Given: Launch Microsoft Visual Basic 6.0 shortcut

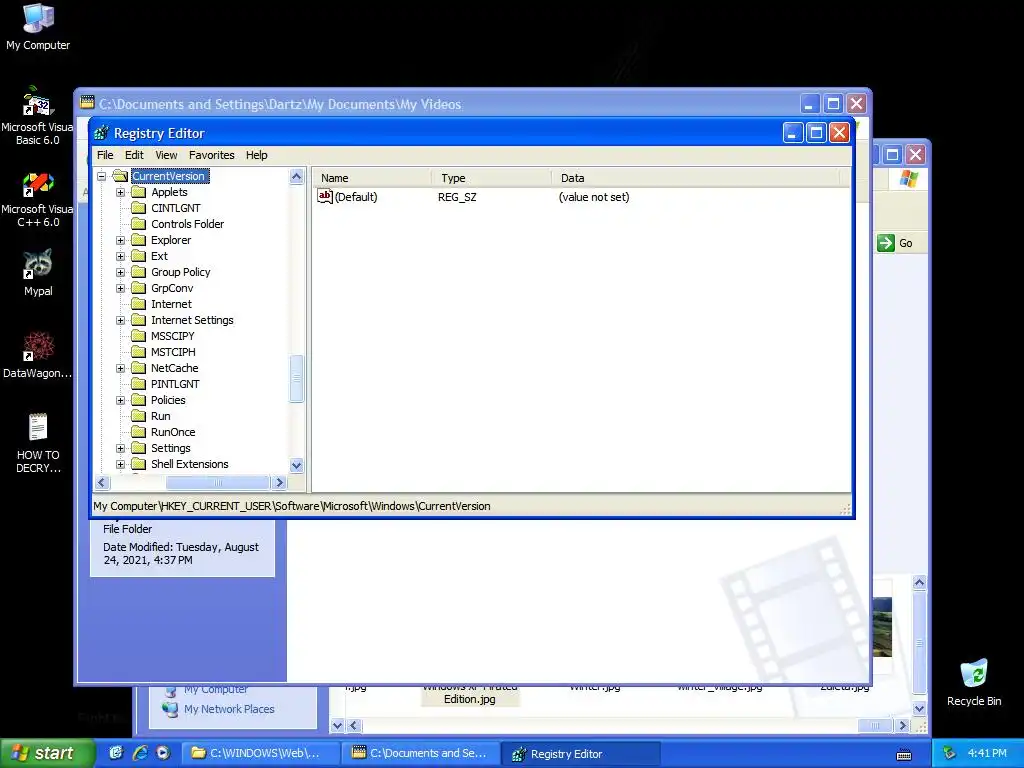Looking at the screenshot, I should tap(38, 116).
